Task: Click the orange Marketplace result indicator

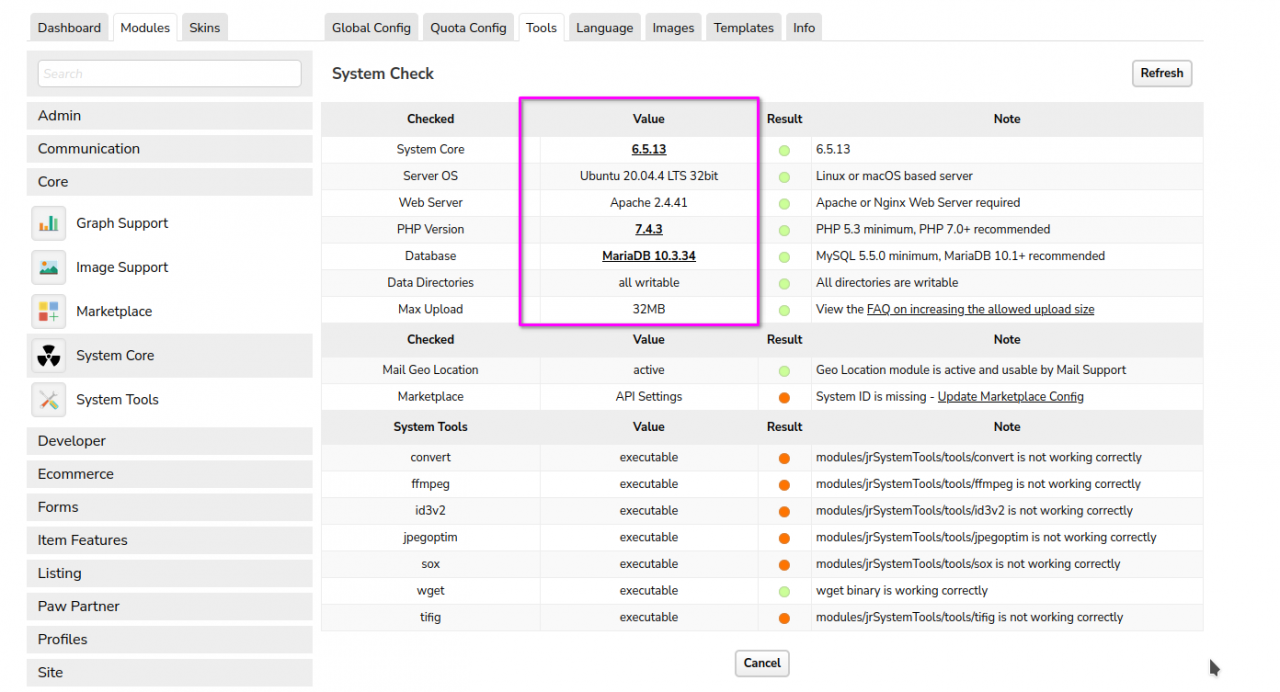Action: point(784,397)
